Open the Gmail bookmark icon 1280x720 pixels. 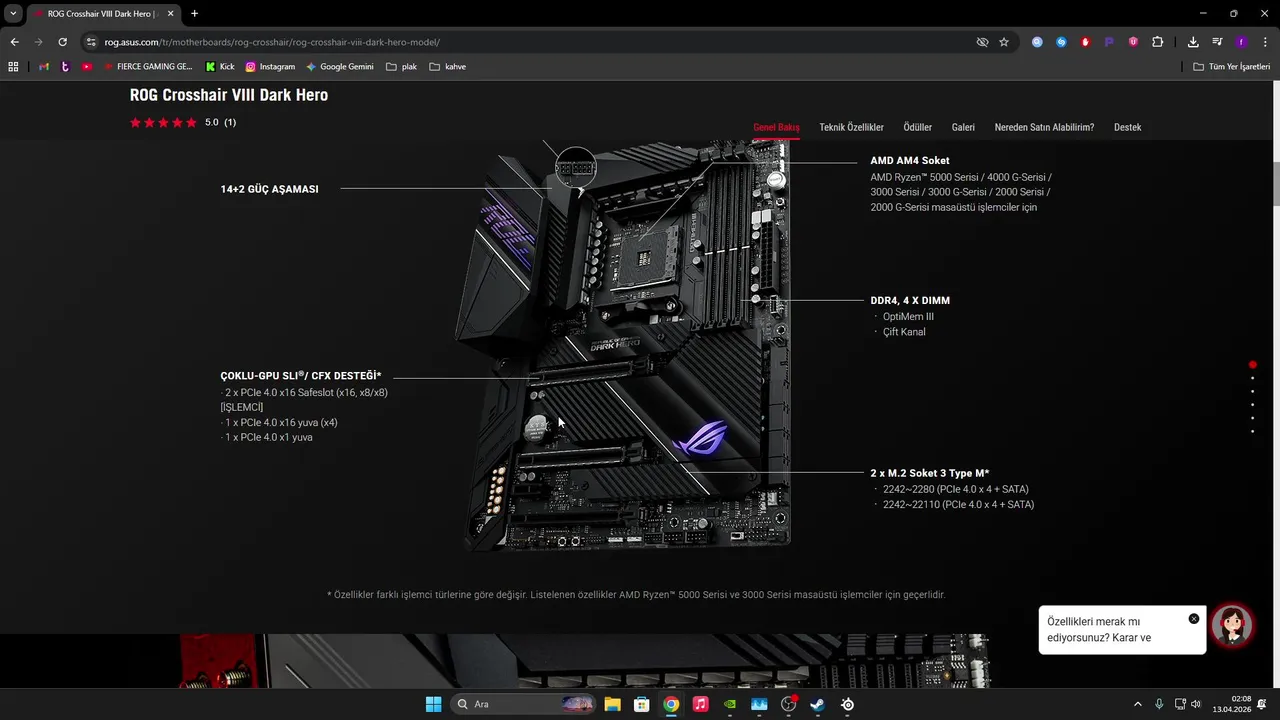(43, 67)
